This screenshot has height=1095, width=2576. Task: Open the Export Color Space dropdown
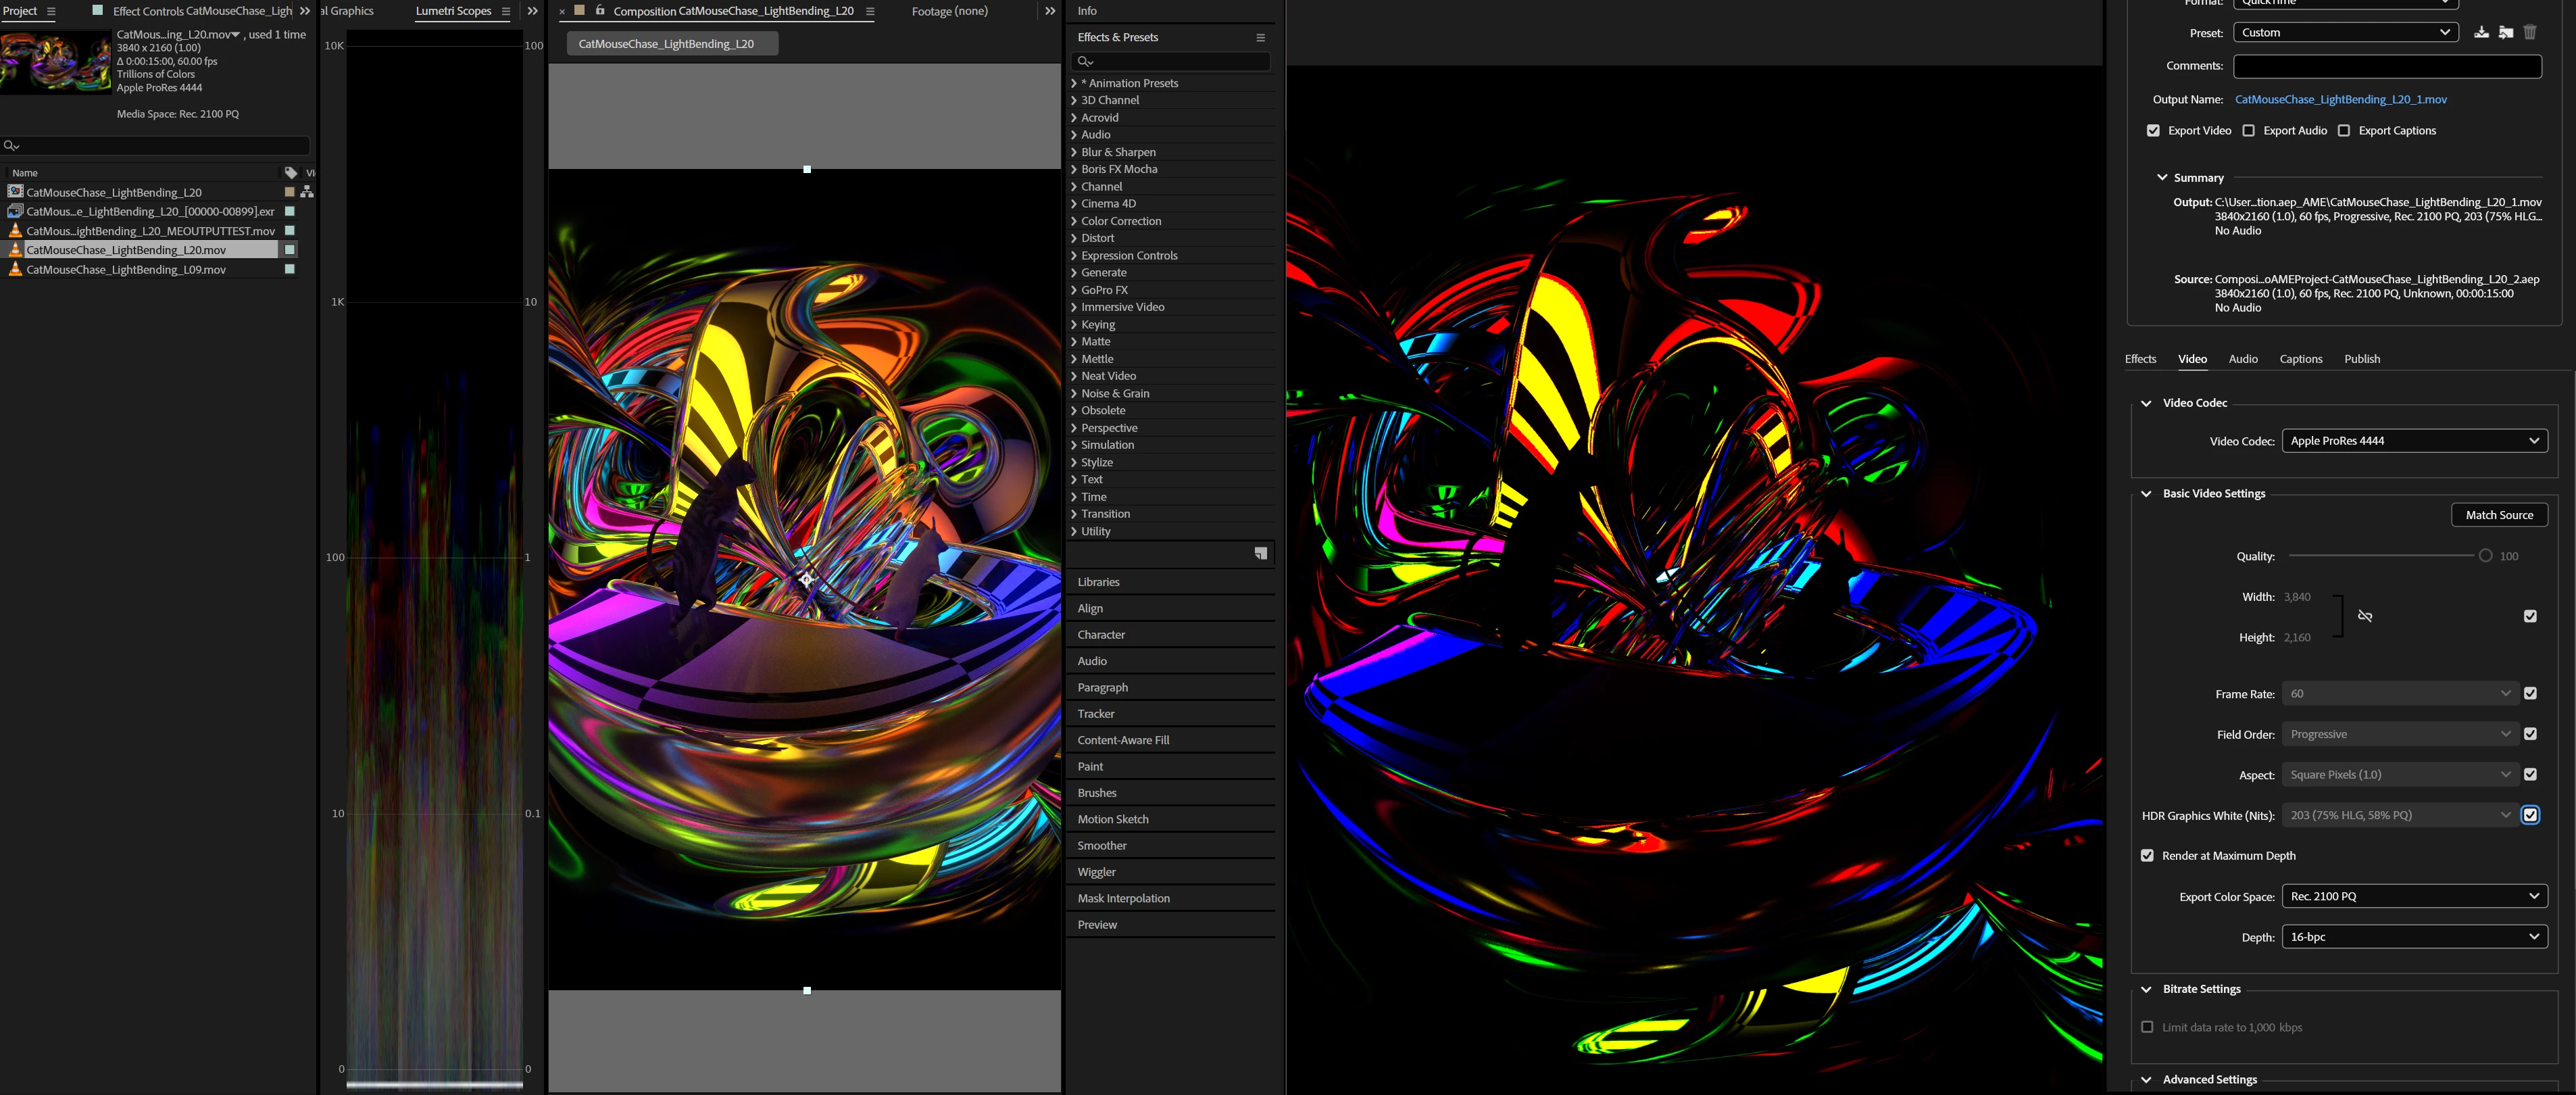tap(2414, 896)
